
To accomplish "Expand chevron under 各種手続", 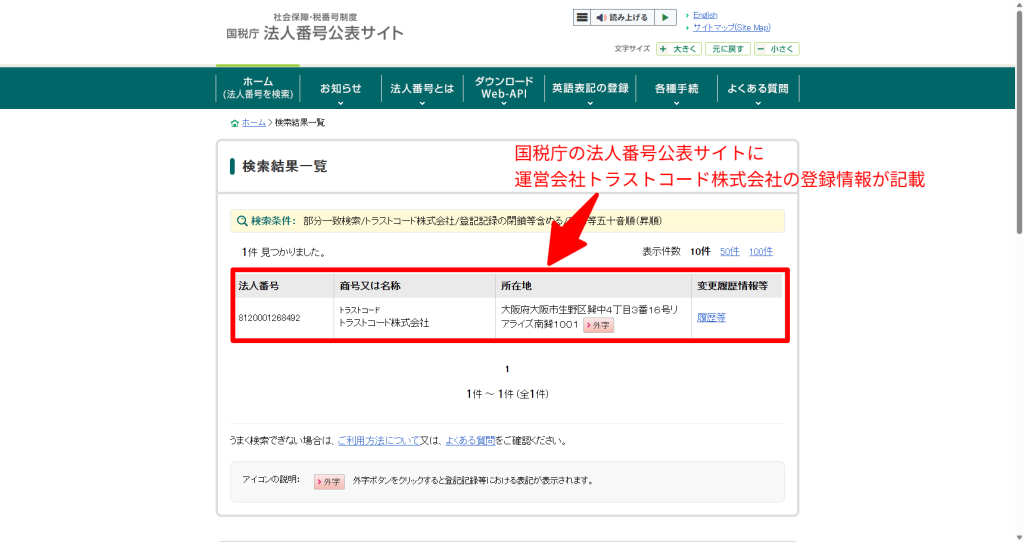I will point(676,103).
